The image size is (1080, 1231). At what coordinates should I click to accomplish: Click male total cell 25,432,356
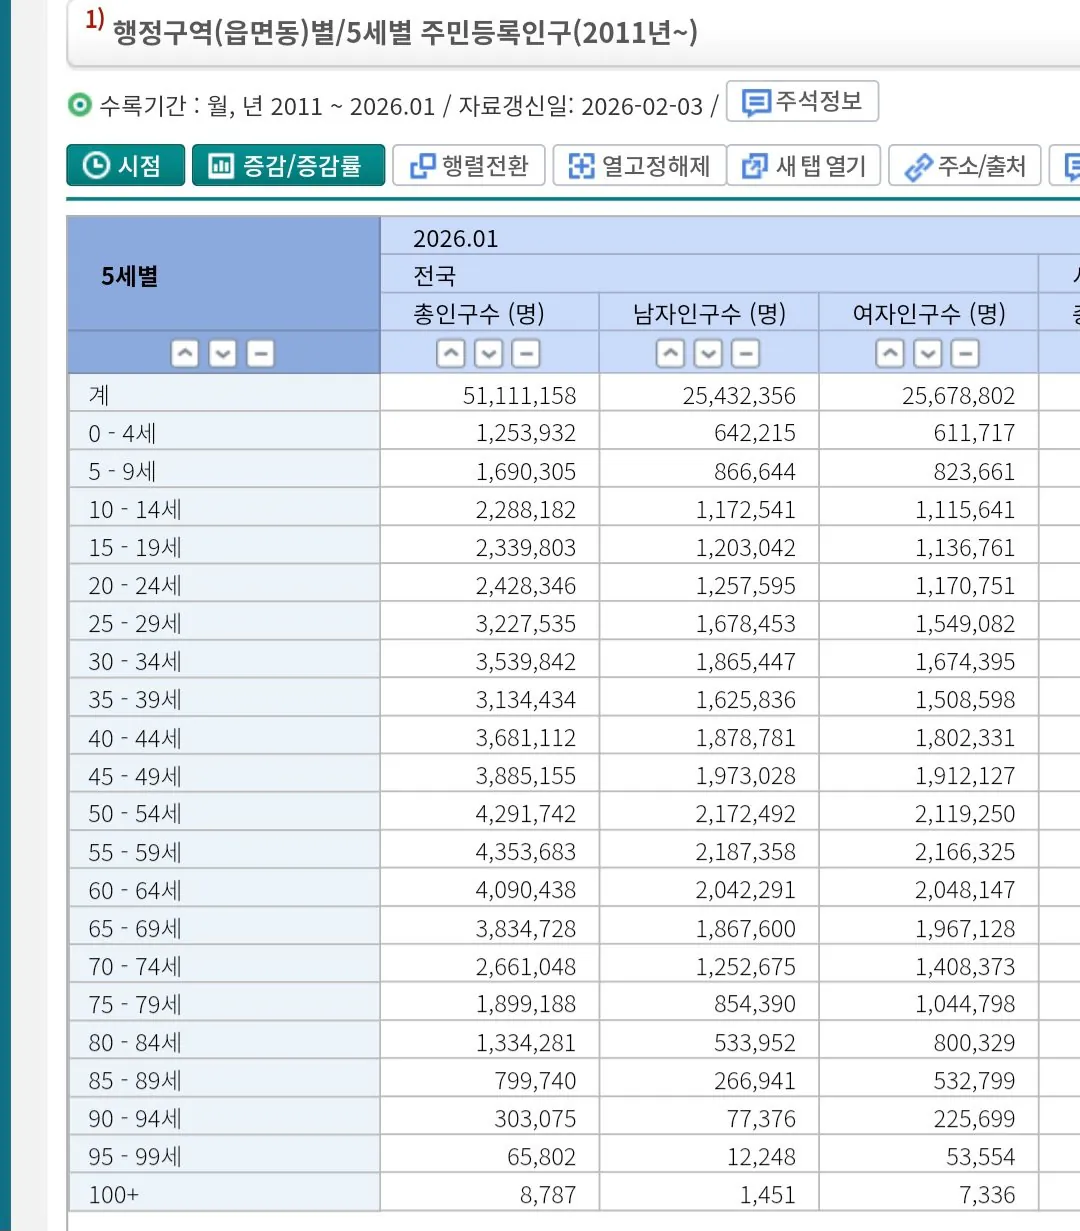(x=709, y=394)
